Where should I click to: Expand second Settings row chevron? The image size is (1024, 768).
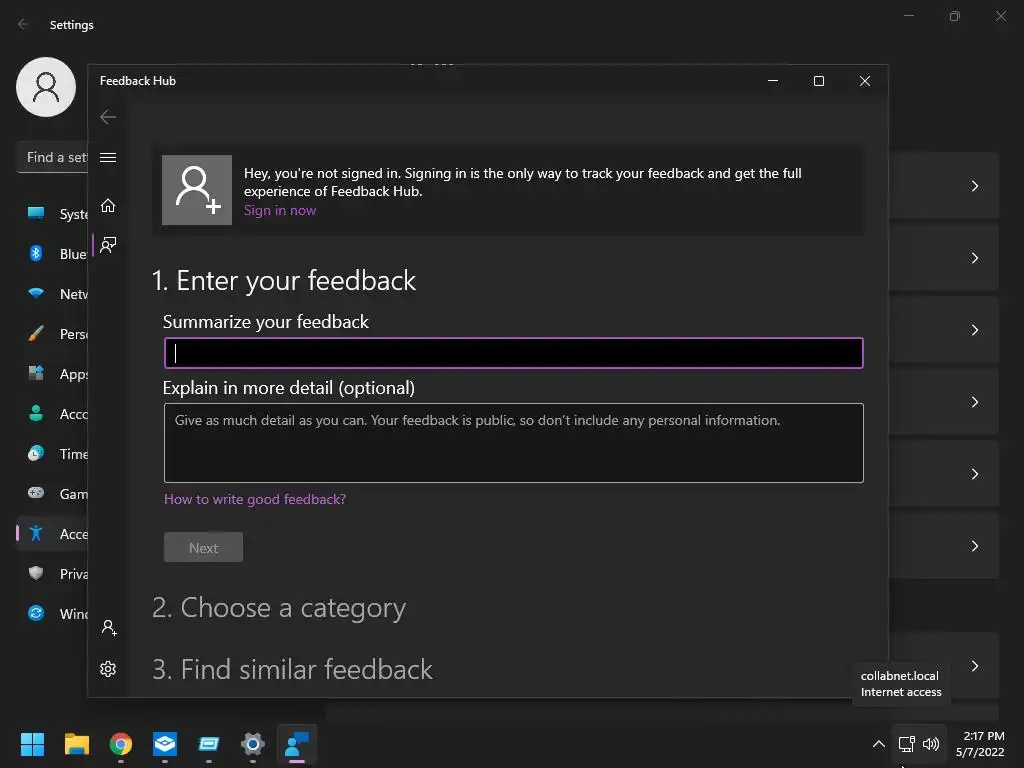tap(974, 258)
